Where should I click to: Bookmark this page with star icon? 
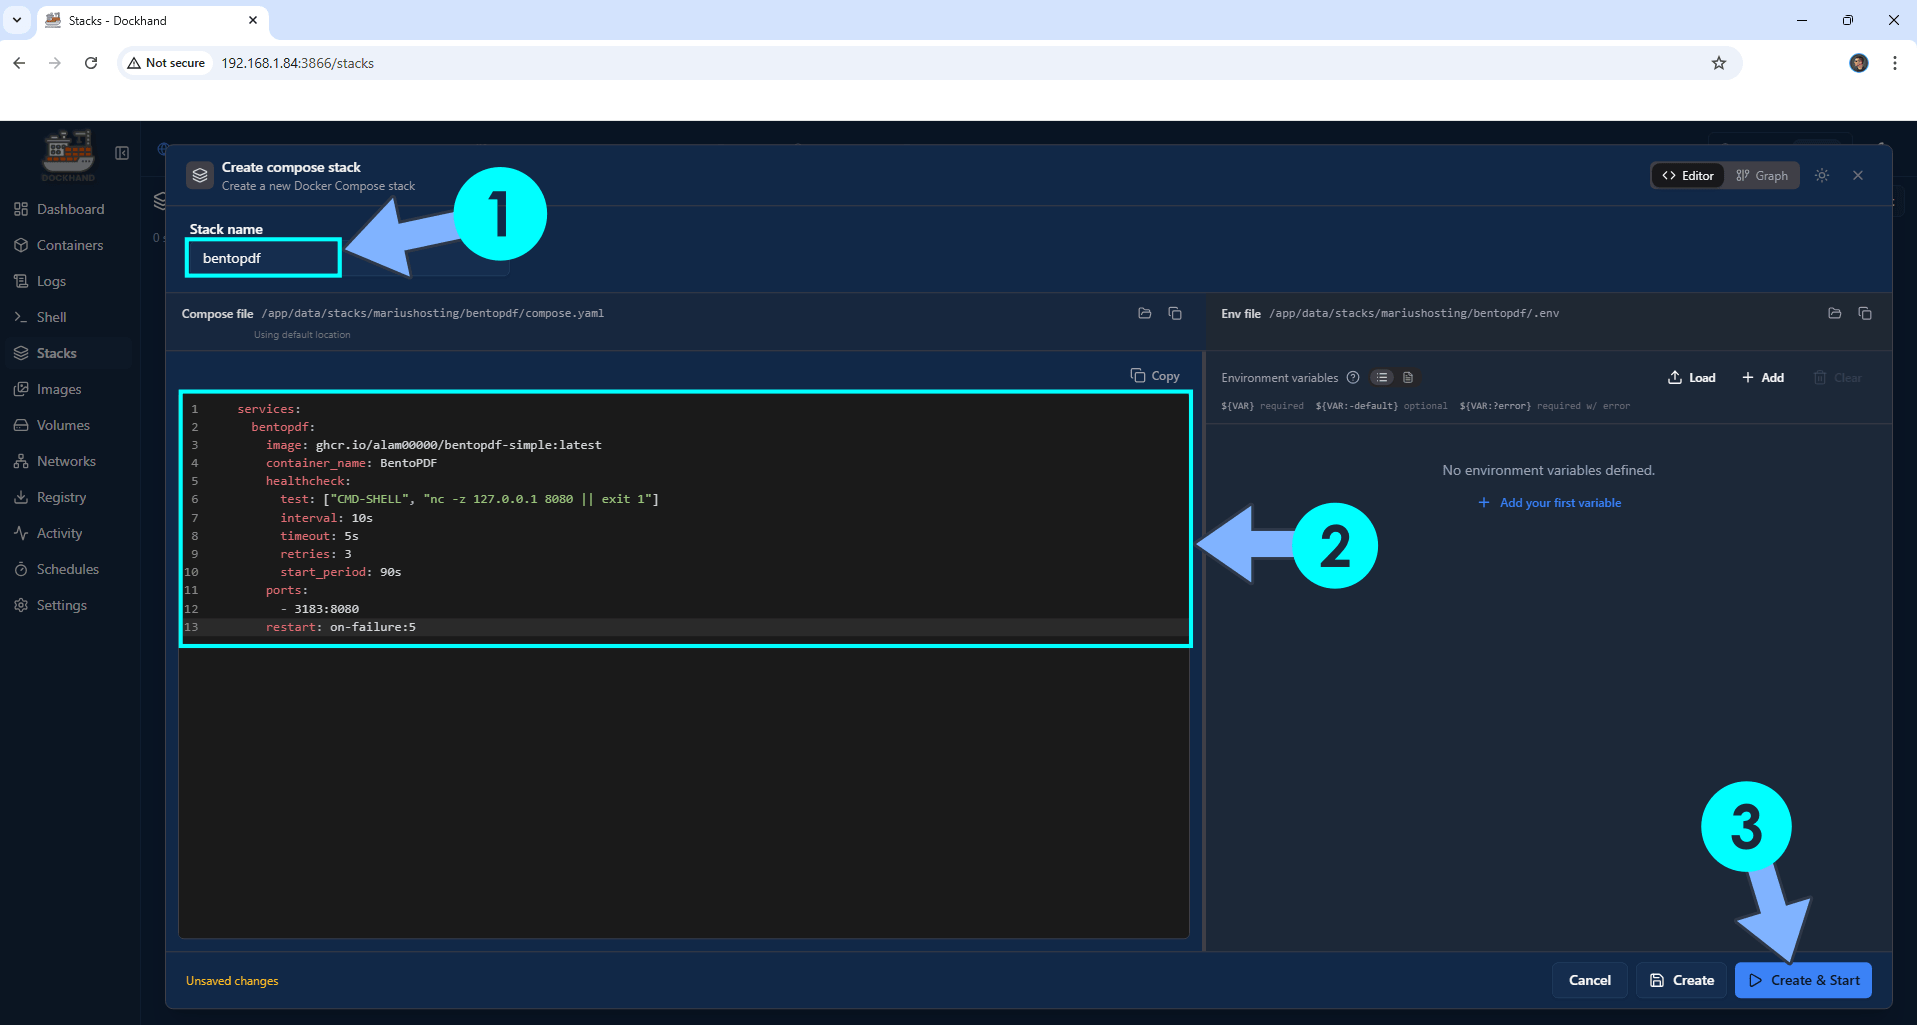pyautogui.click(x=1719, y=63)
